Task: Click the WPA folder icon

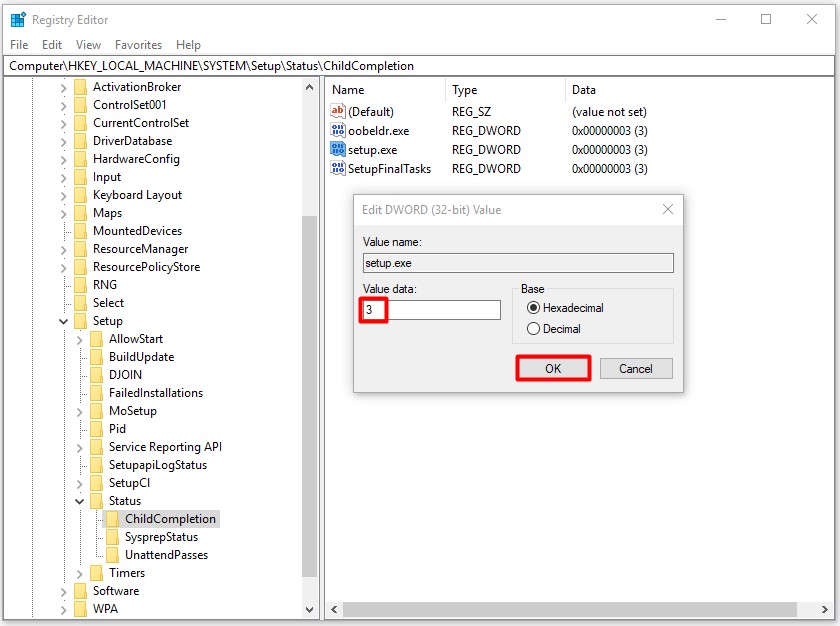Action: 80,609
